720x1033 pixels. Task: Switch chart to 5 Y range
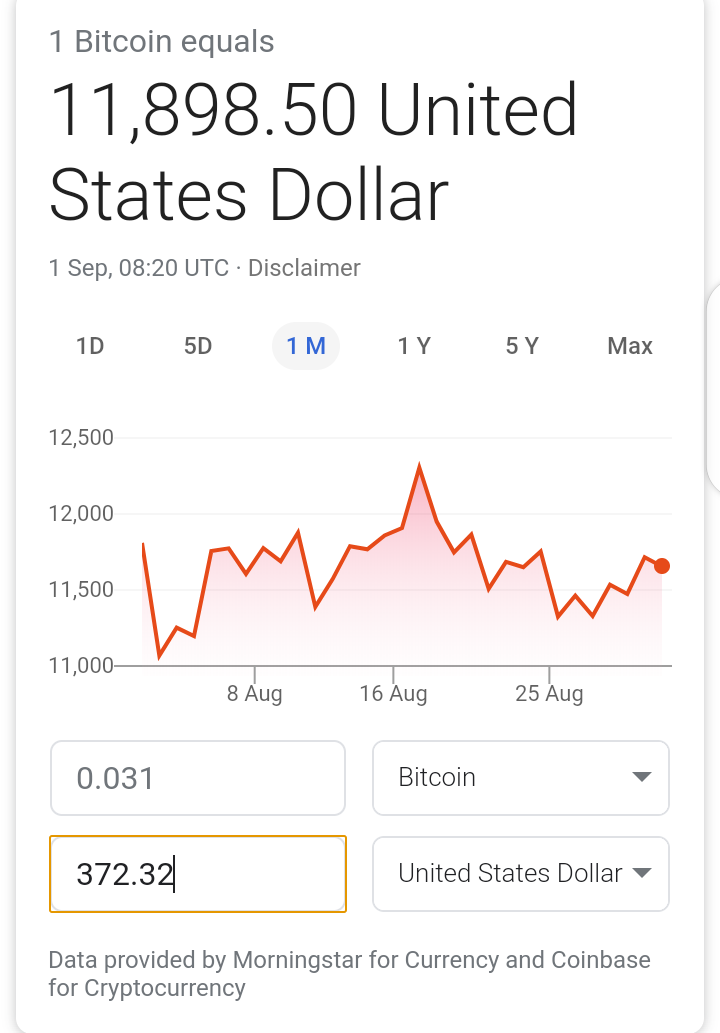(x=522, y=346)
